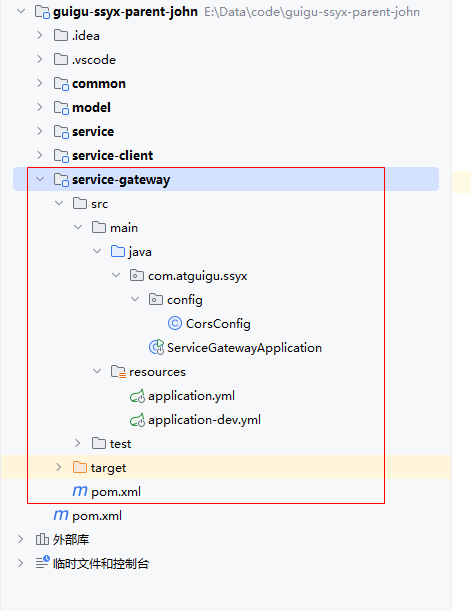Select the application.yml file name

click(191, 396)
